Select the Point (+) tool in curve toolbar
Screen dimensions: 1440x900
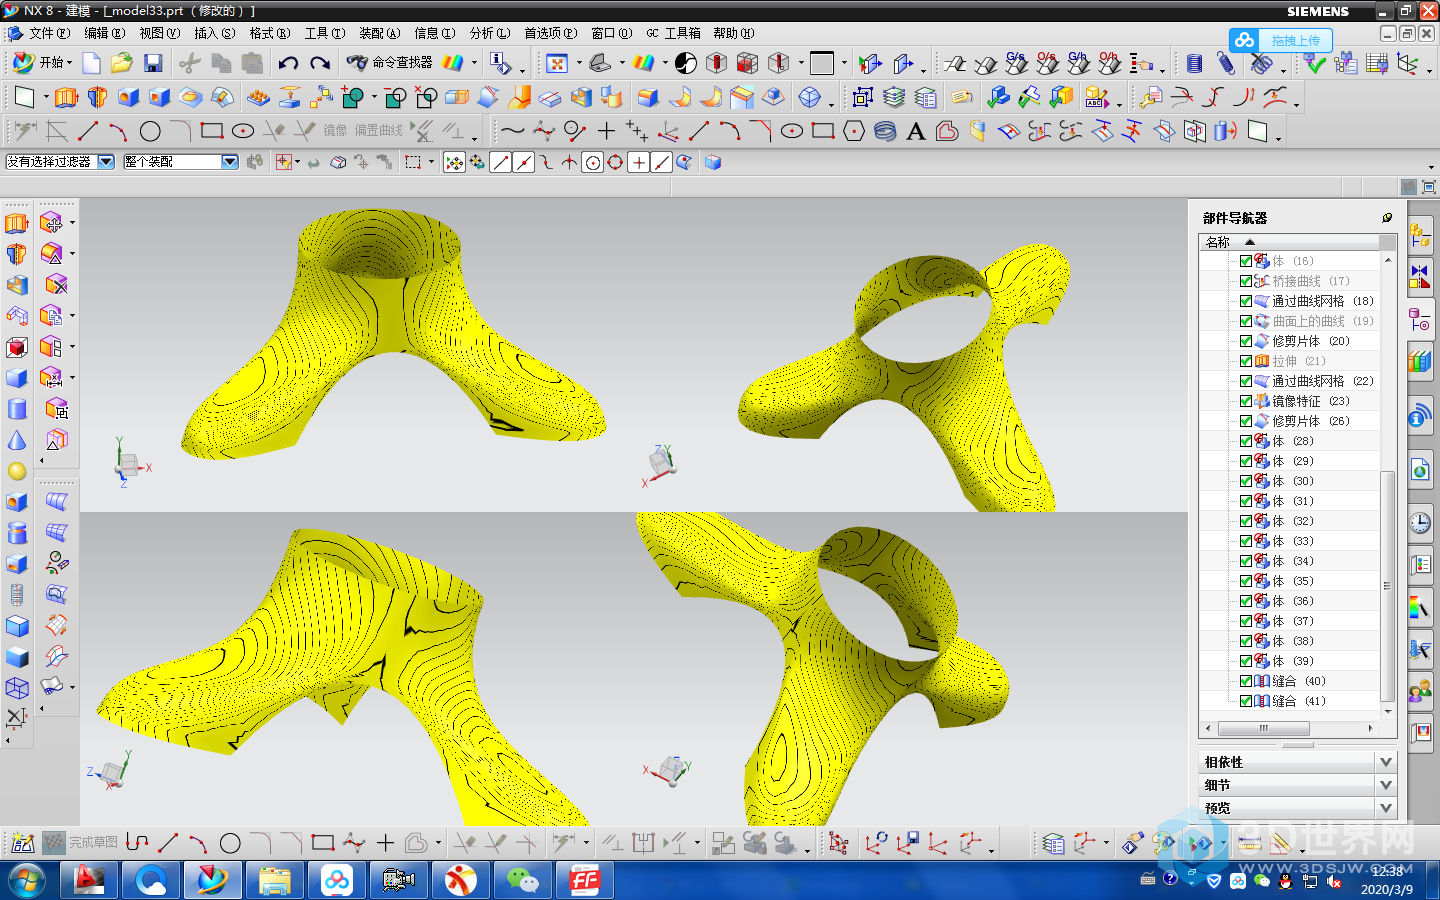606,131
